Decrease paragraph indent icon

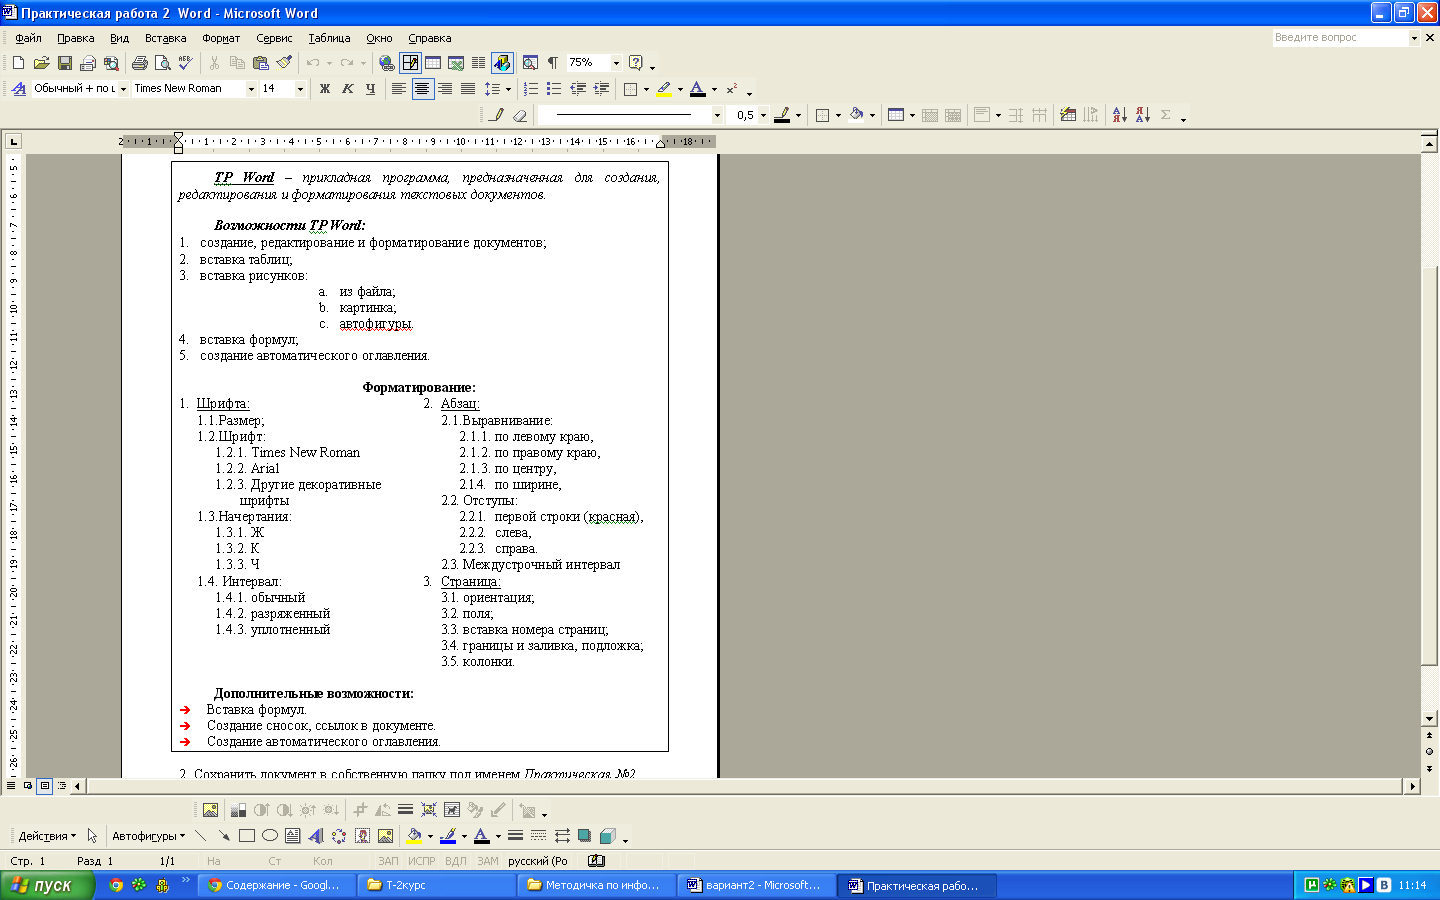tap(578, 89)
